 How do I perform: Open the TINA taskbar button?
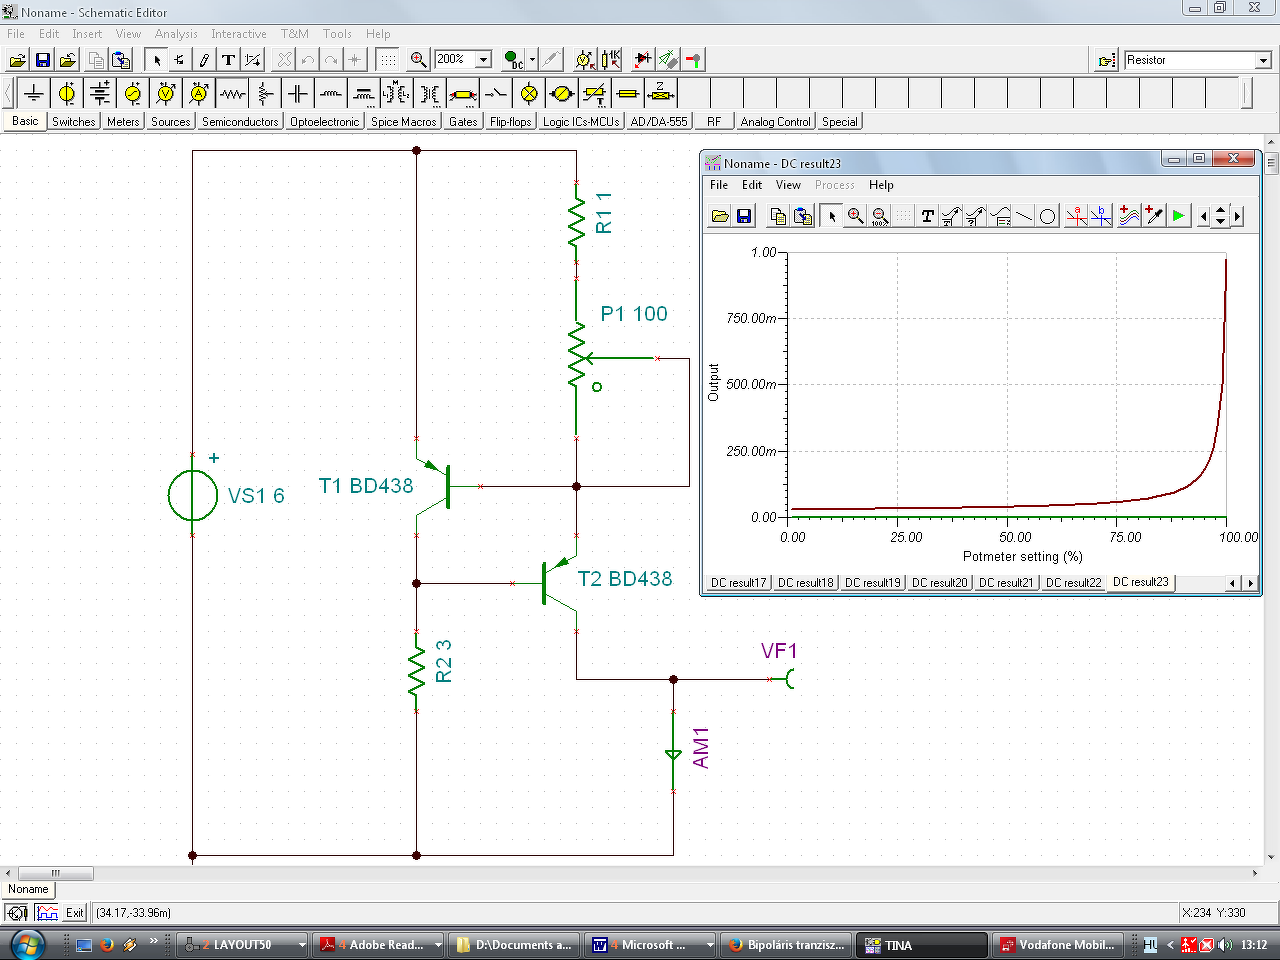click(x=922, y=945)
